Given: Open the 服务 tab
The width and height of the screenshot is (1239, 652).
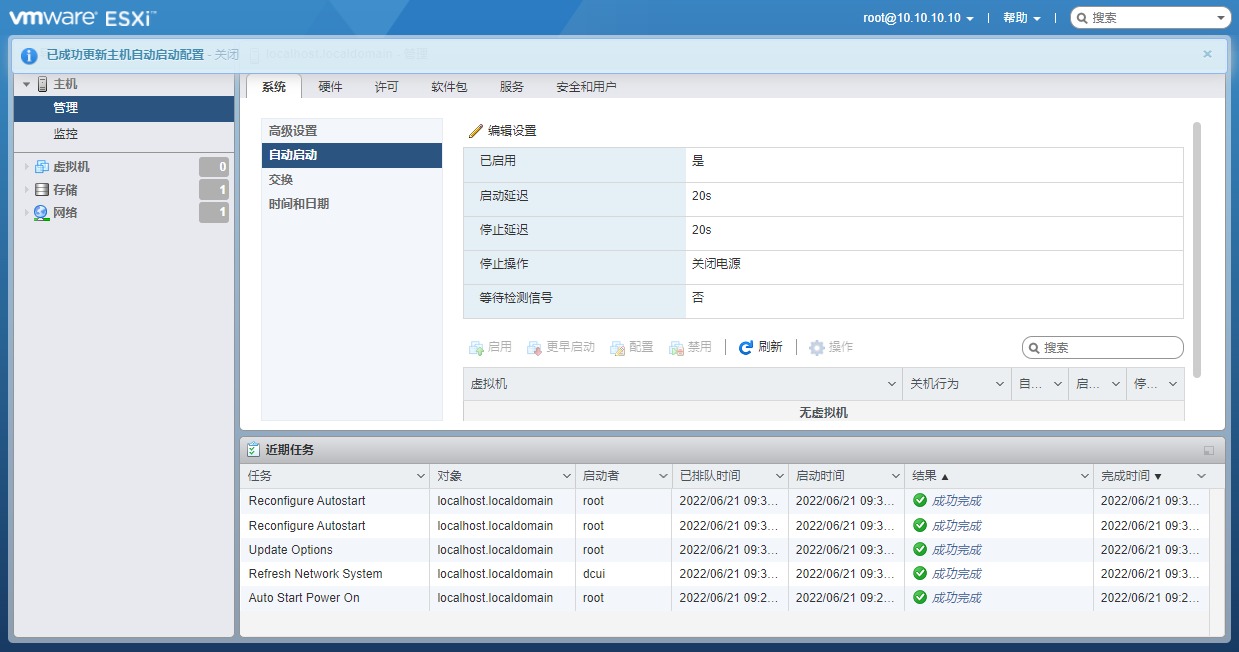Looking at the screenshot, I should [x=511, y=87].
